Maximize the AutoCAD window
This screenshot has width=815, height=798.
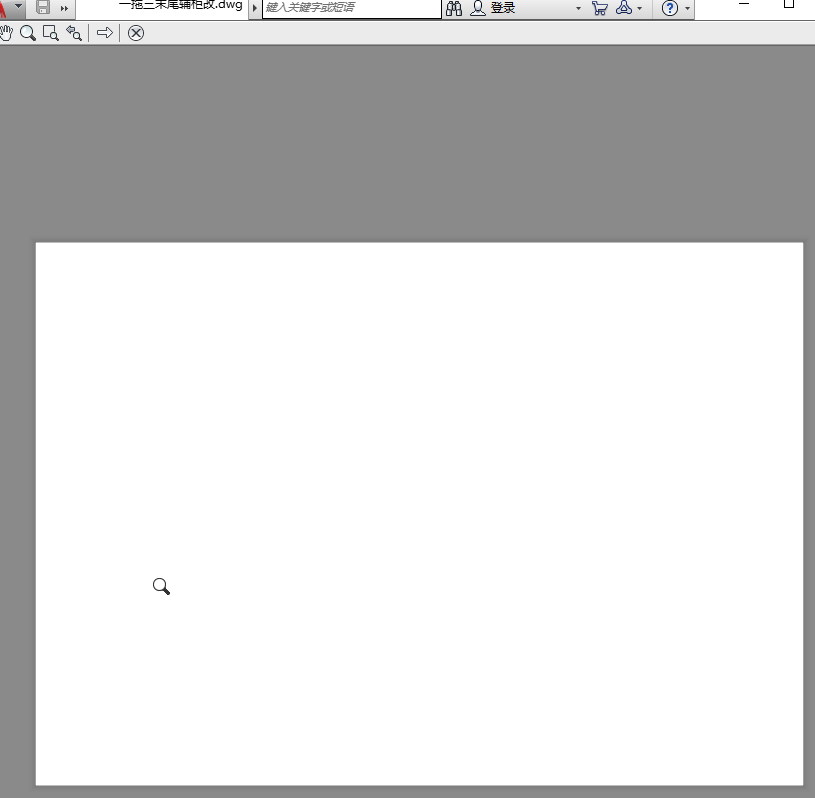(x=788, y=4)
